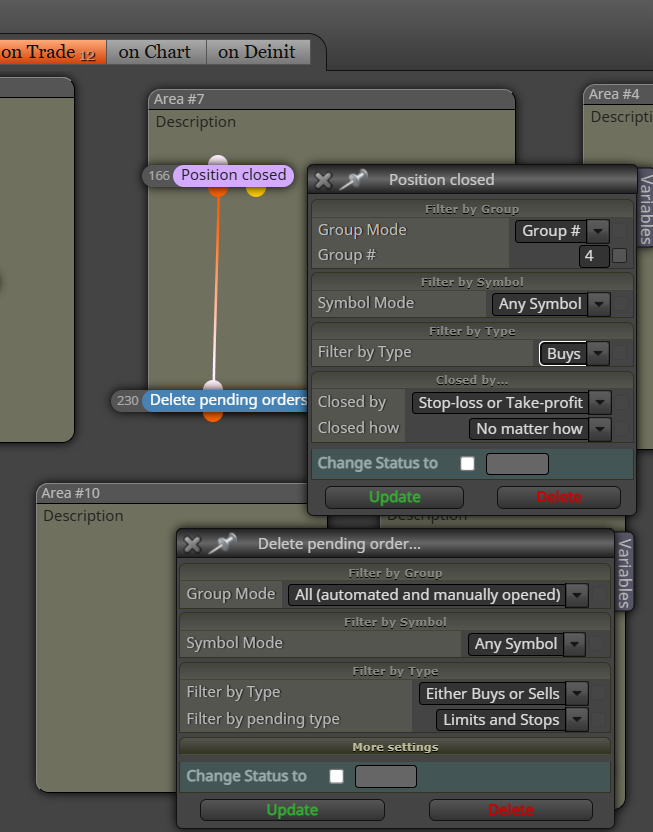Click the green Update button in Position closed panel
Viewport: 653px width, 832px height.
pyautogui.click(x=395, y=497)
